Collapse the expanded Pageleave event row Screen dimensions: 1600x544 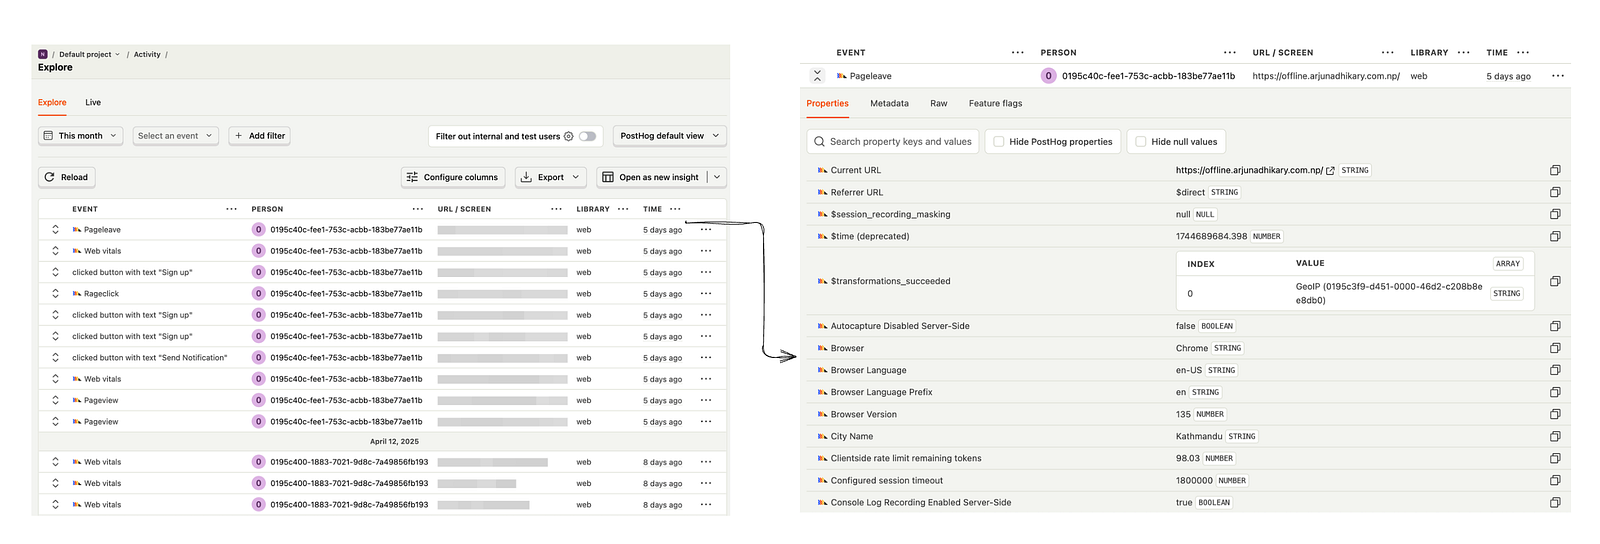click(817, 76)
